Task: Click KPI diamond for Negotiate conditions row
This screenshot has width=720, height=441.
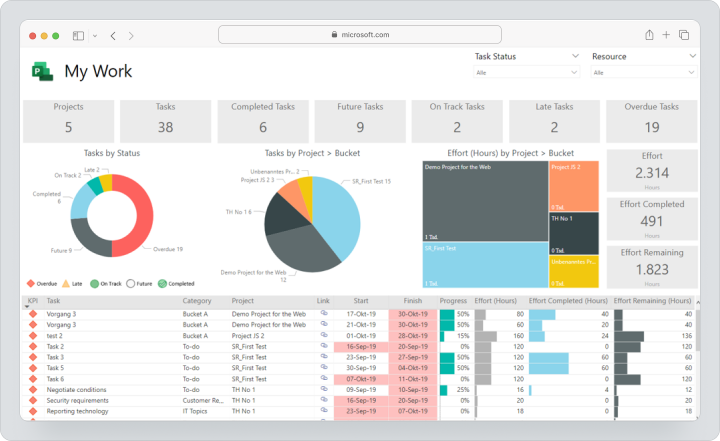Action: [33, 390]
